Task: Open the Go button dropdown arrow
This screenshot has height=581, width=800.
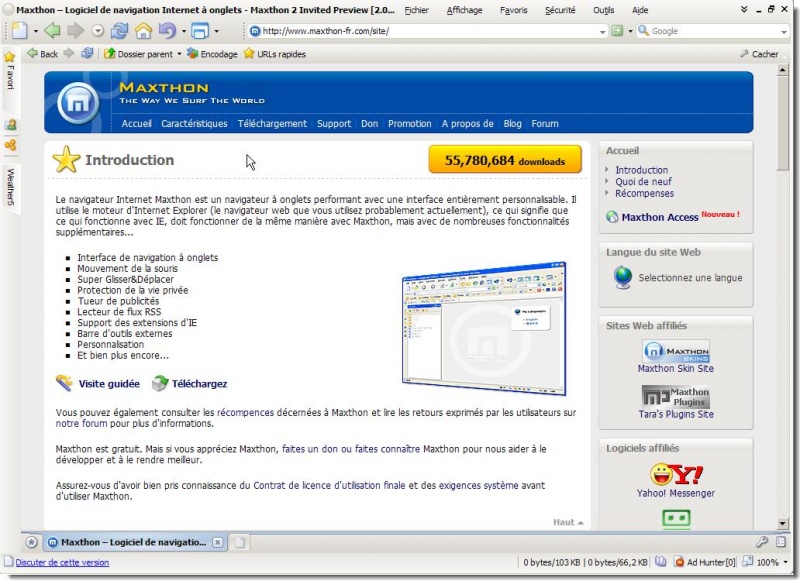Action: [630, 32]
